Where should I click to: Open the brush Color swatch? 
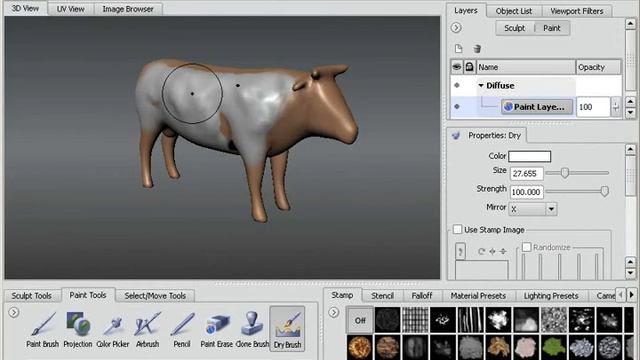[x=529, y=156]
